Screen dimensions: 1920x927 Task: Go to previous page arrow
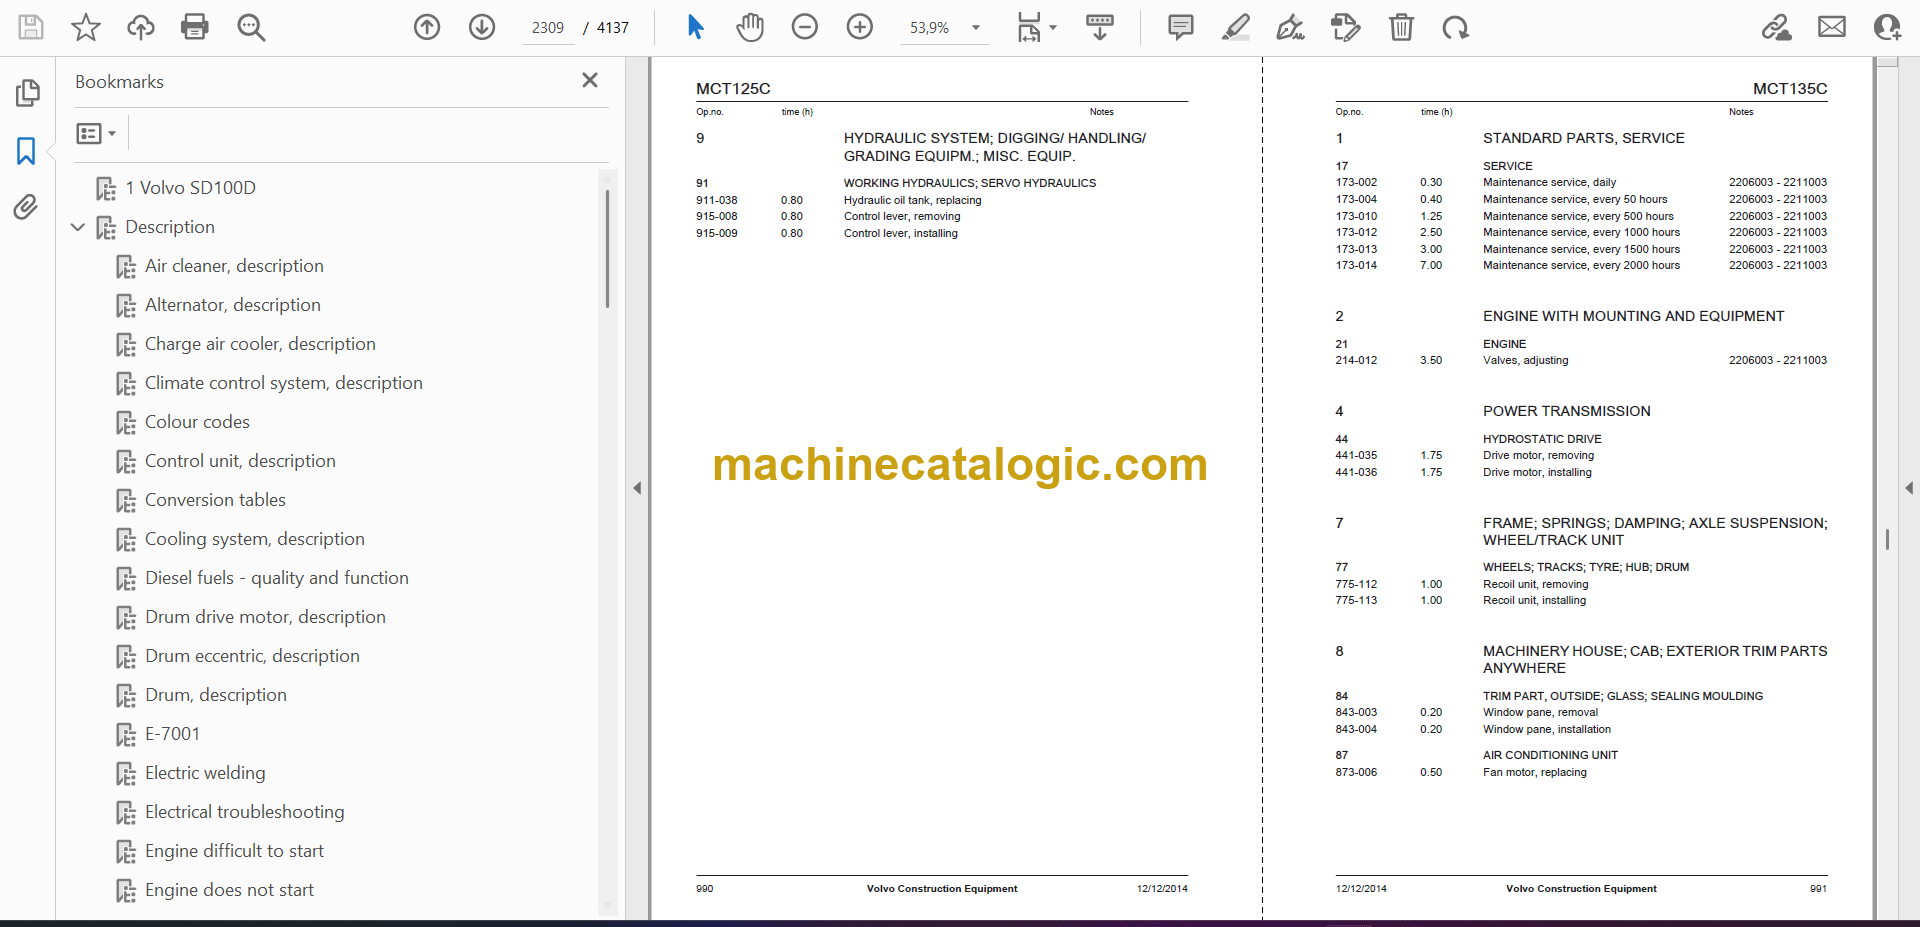click(x=427, y=27)
